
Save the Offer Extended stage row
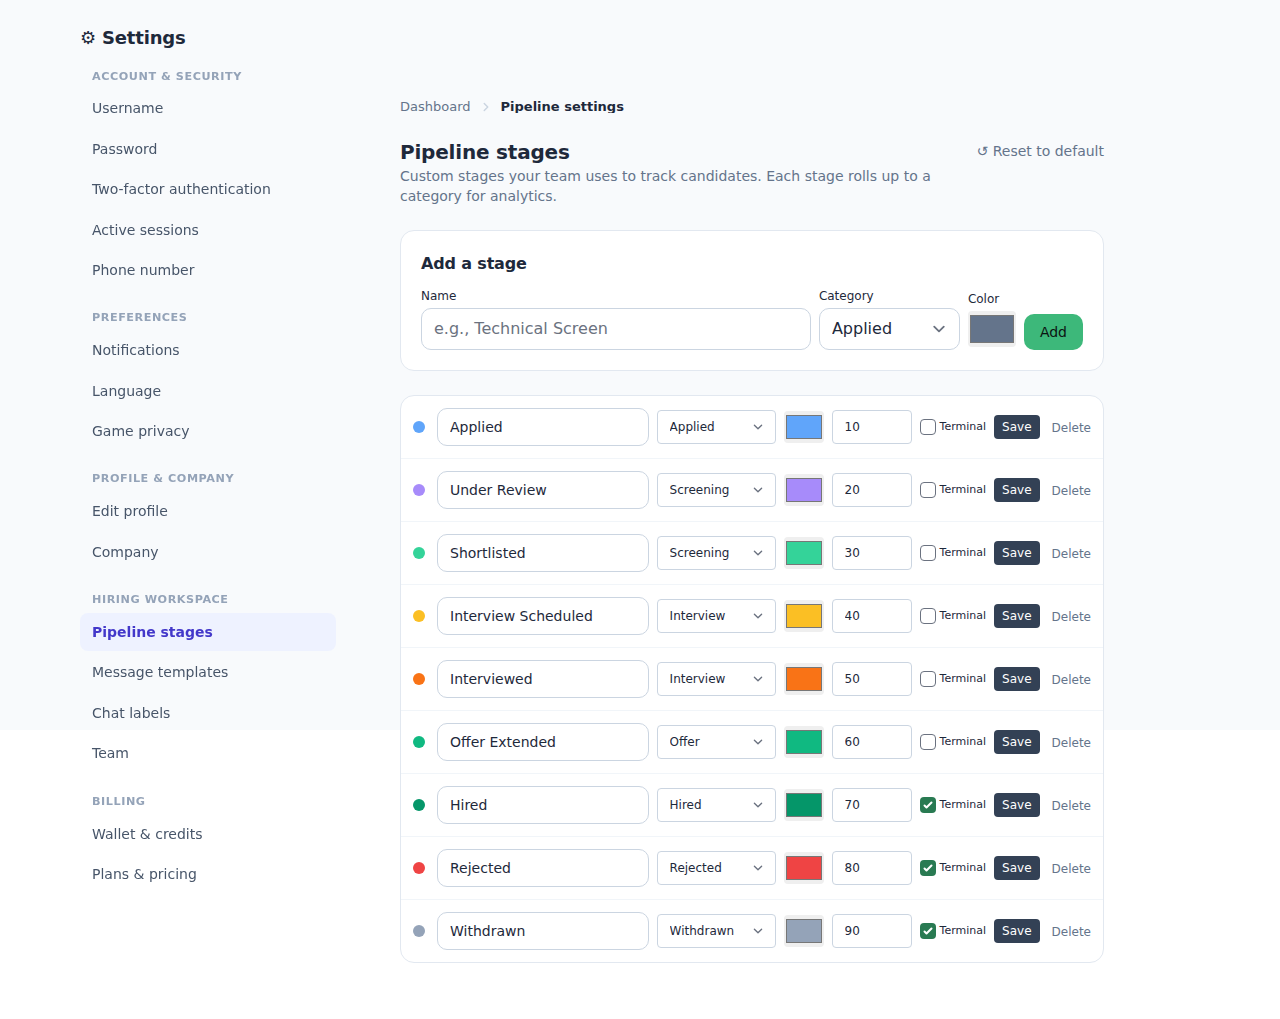1017,742
